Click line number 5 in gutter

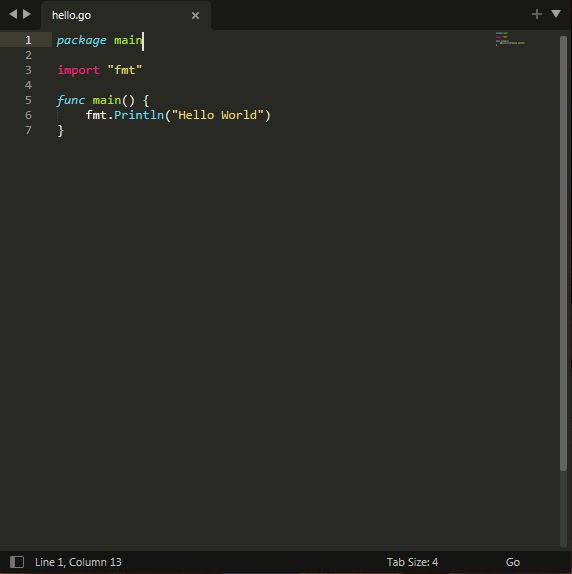[x=28, y=100]
